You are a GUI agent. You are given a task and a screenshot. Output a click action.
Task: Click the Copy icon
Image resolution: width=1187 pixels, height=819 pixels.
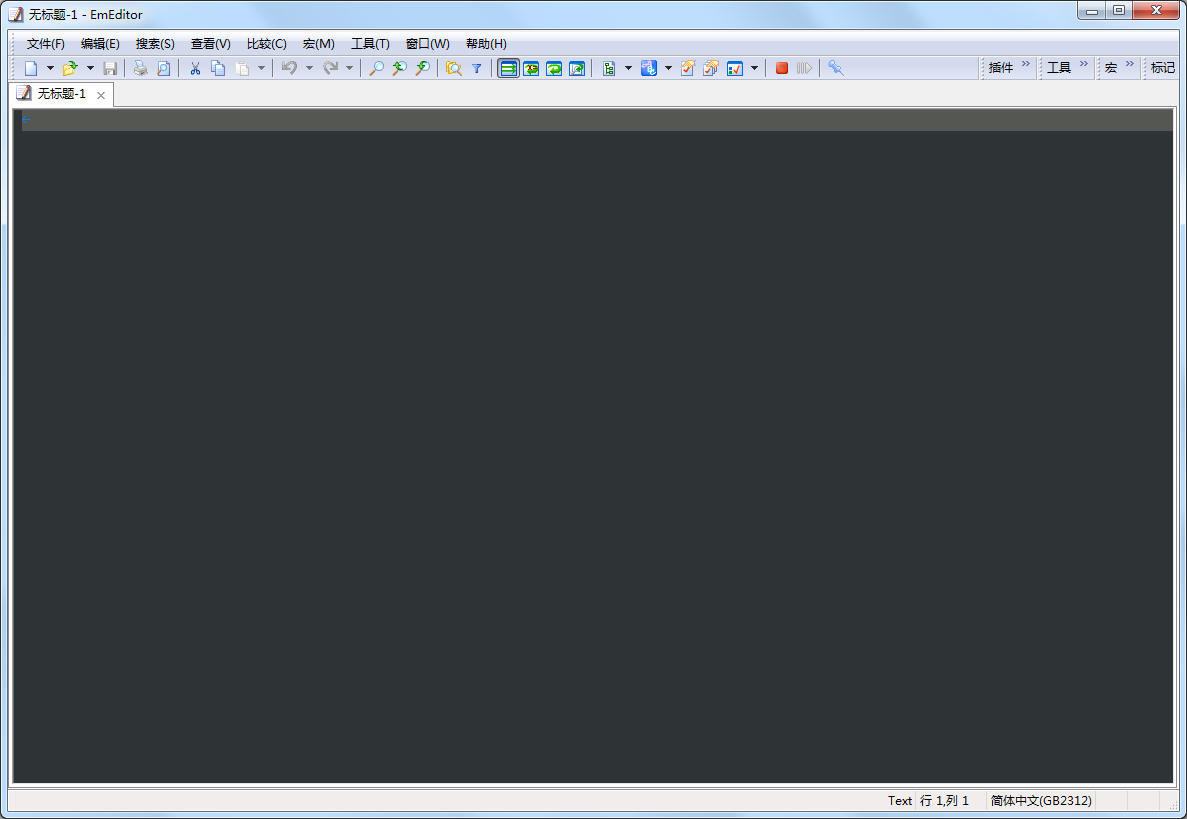218,68
